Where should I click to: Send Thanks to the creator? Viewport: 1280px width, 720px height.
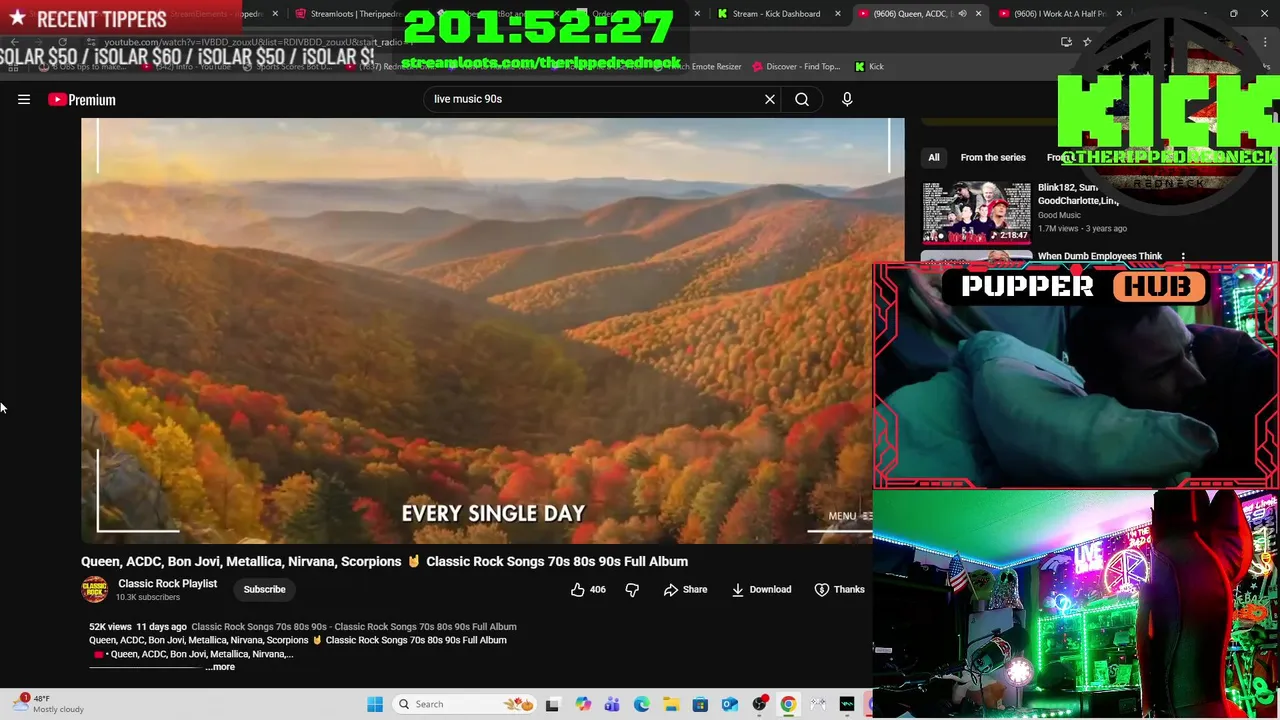coord(839,590)
